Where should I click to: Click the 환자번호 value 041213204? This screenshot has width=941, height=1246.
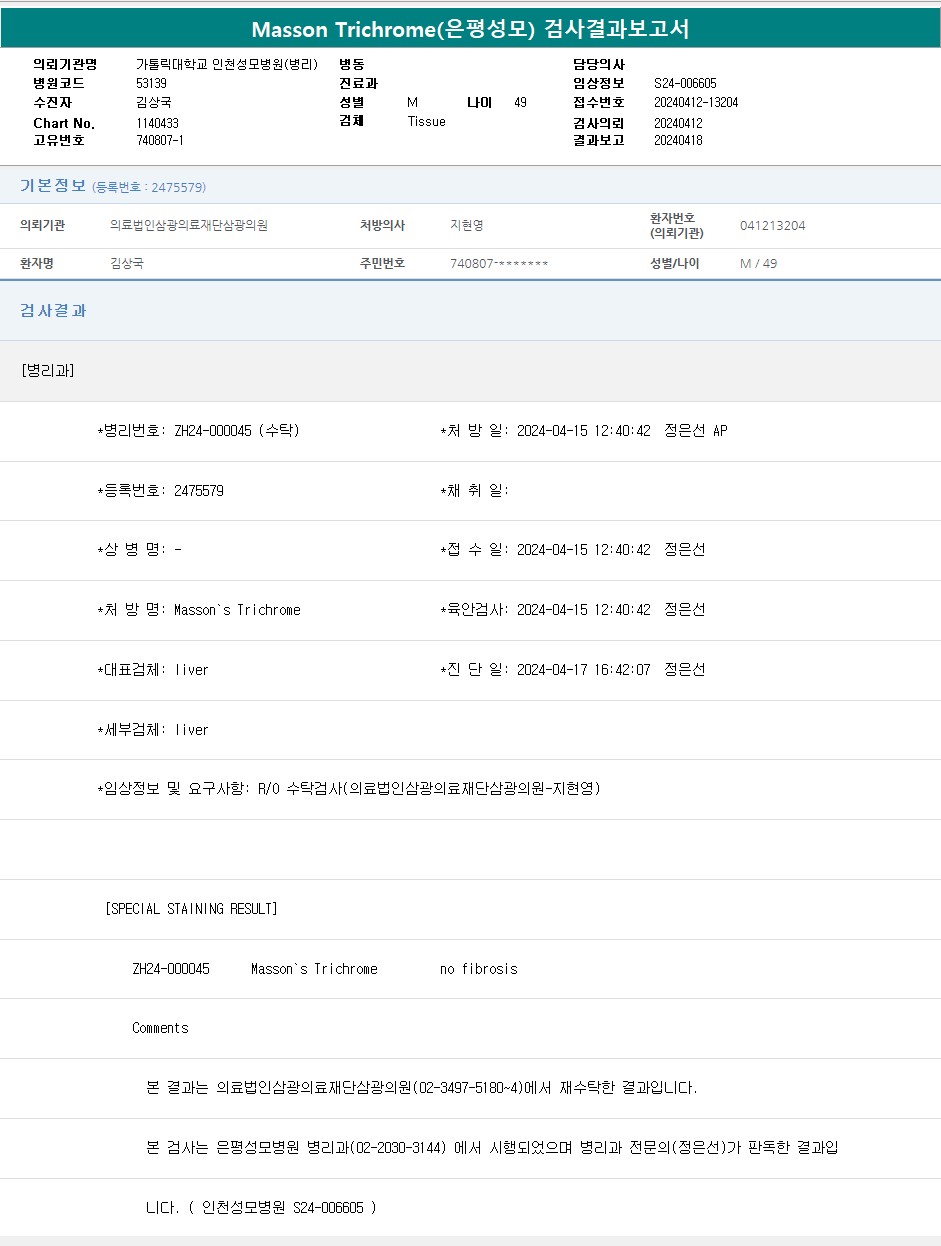772,226
